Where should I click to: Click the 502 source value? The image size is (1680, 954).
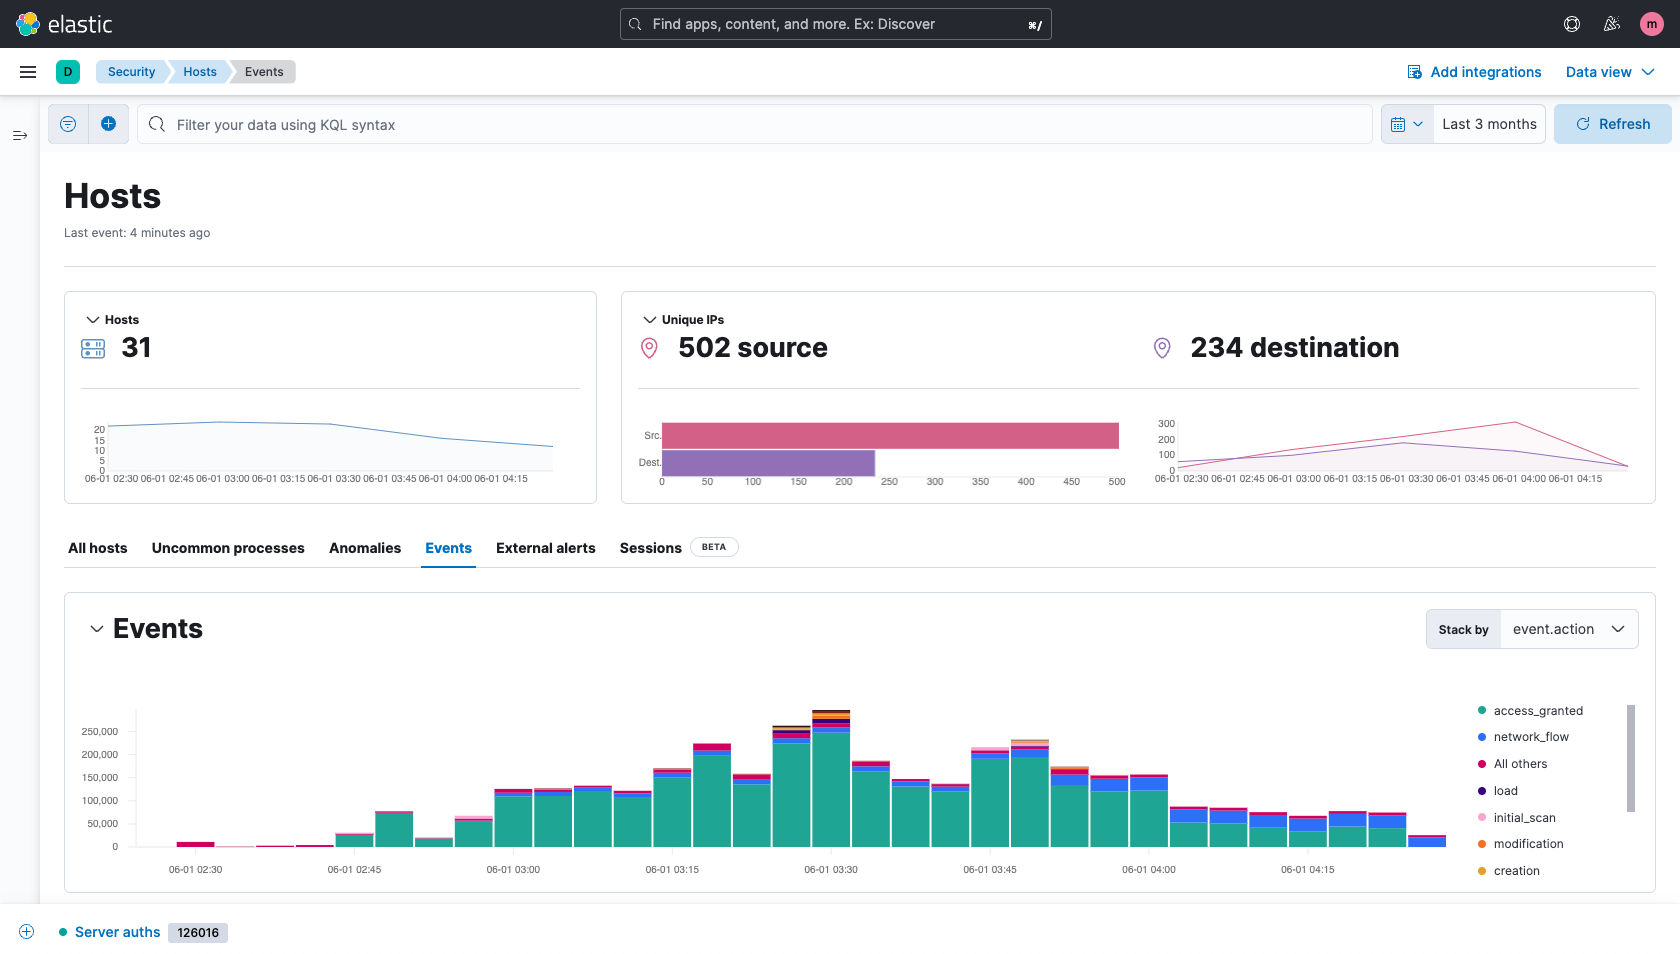click(753, 348)
